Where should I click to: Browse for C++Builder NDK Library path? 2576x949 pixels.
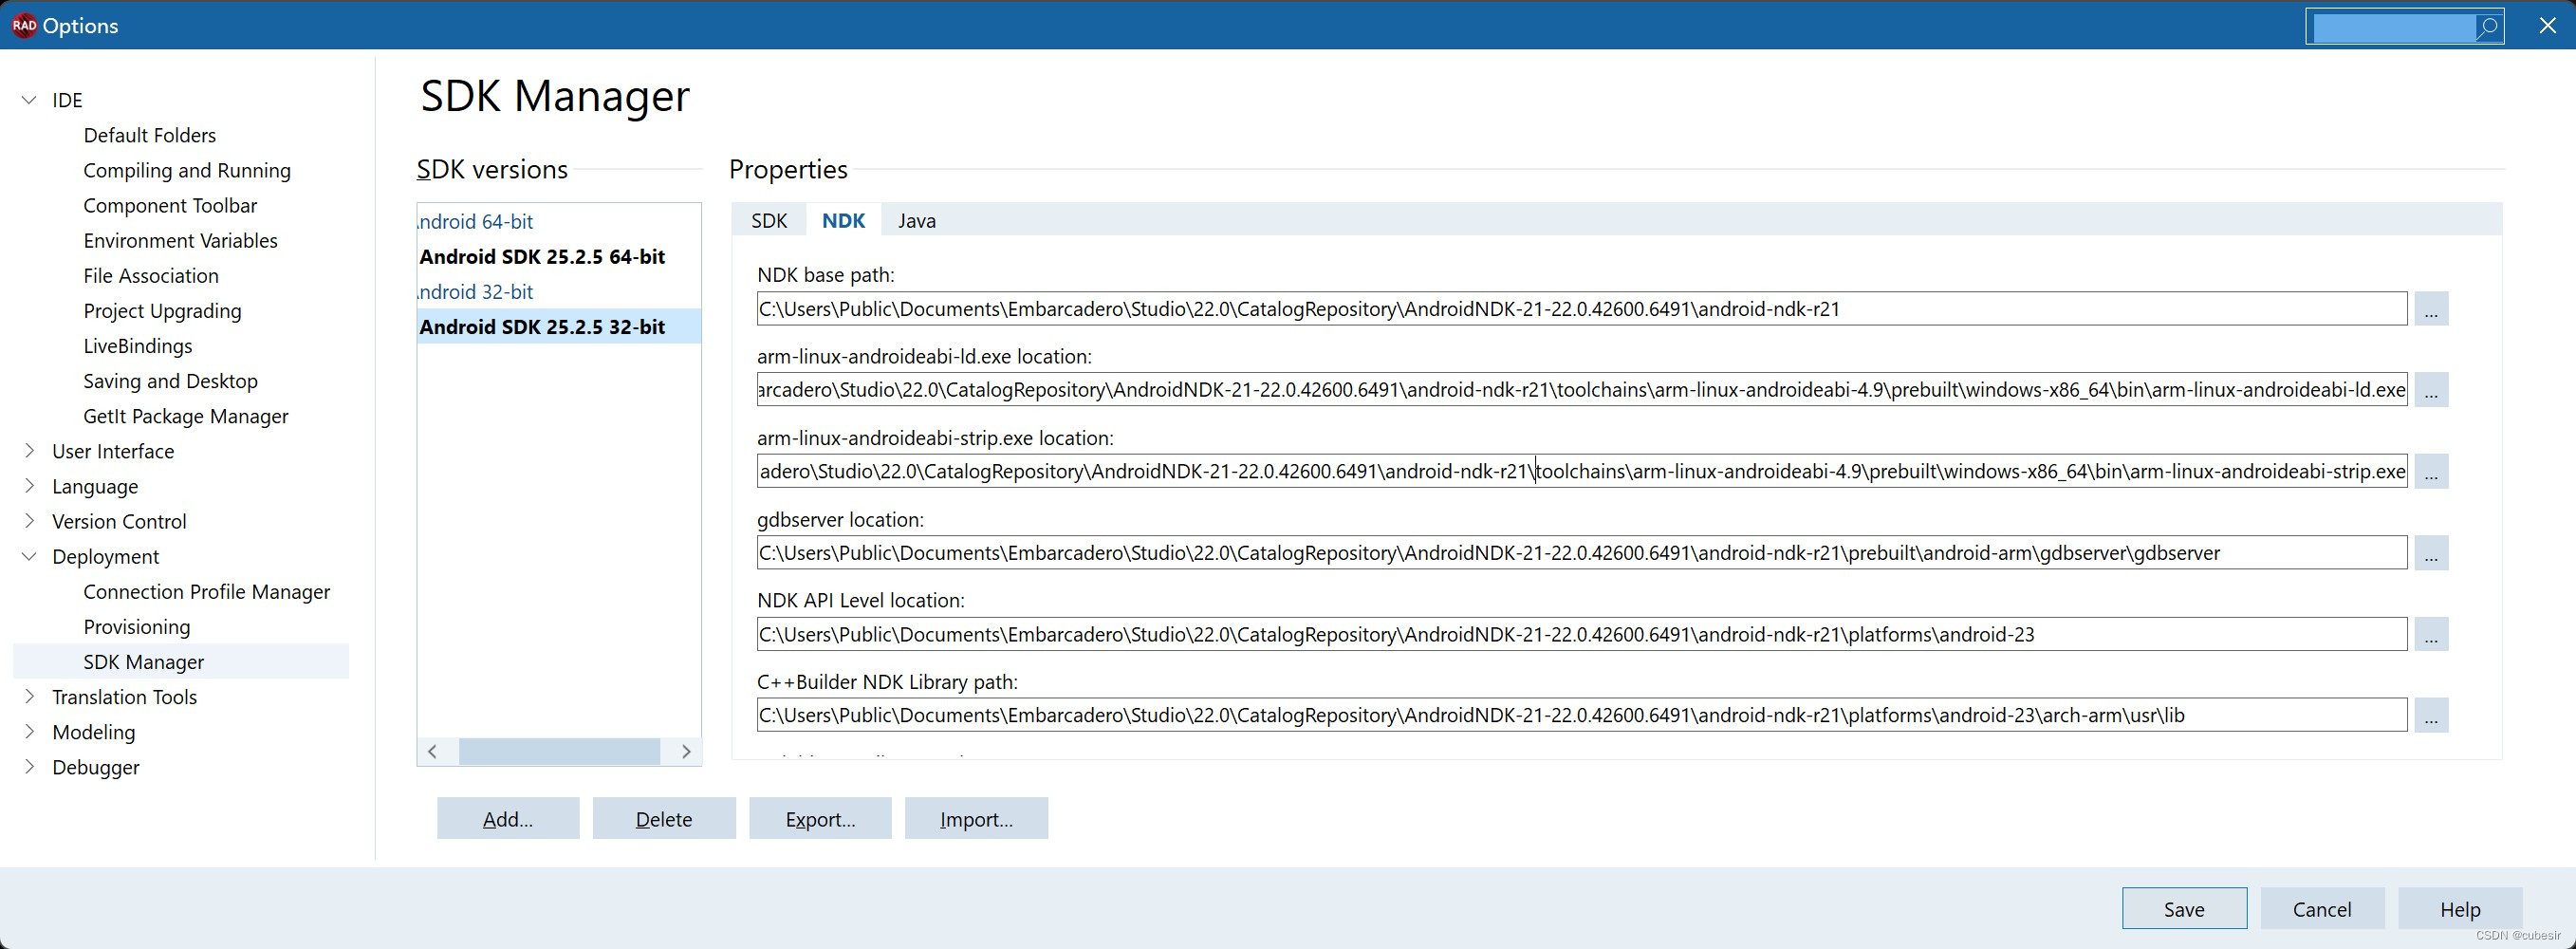[x=2431, y=715]
